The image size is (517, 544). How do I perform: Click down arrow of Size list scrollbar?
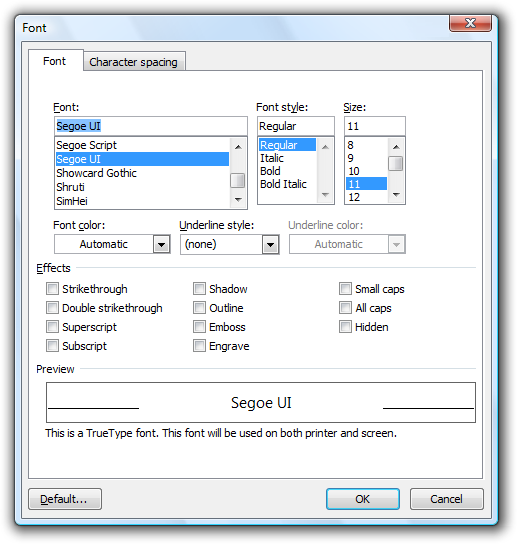(396, 195)
